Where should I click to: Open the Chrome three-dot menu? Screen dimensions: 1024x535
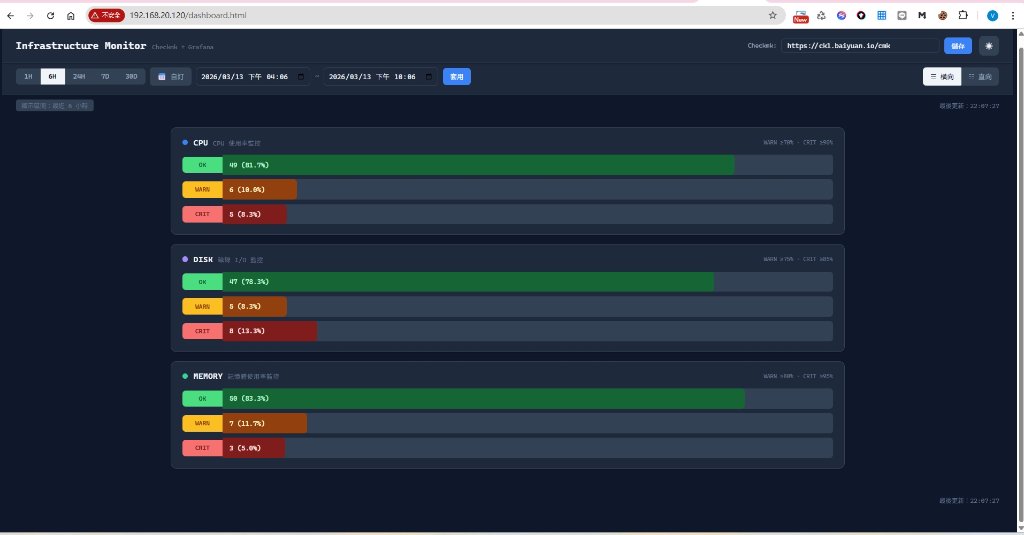click(1013, 15)
